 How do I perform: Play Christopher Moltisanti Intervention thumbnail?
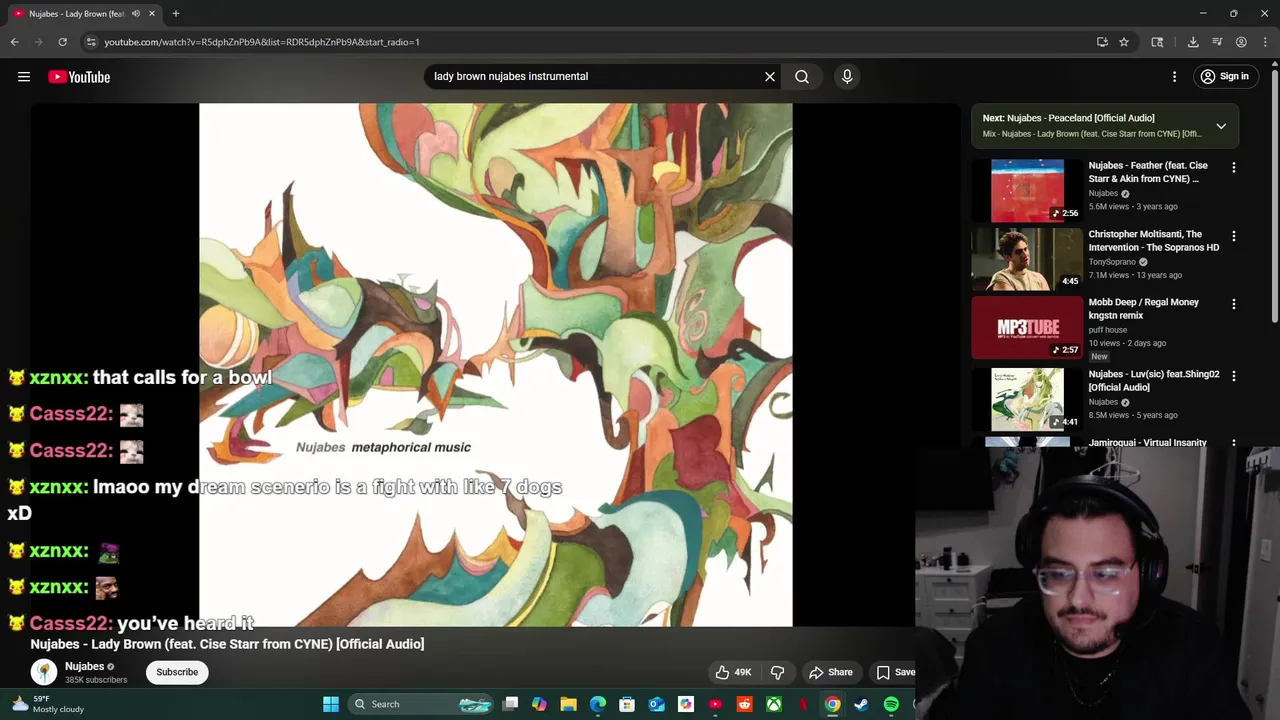1027,259
